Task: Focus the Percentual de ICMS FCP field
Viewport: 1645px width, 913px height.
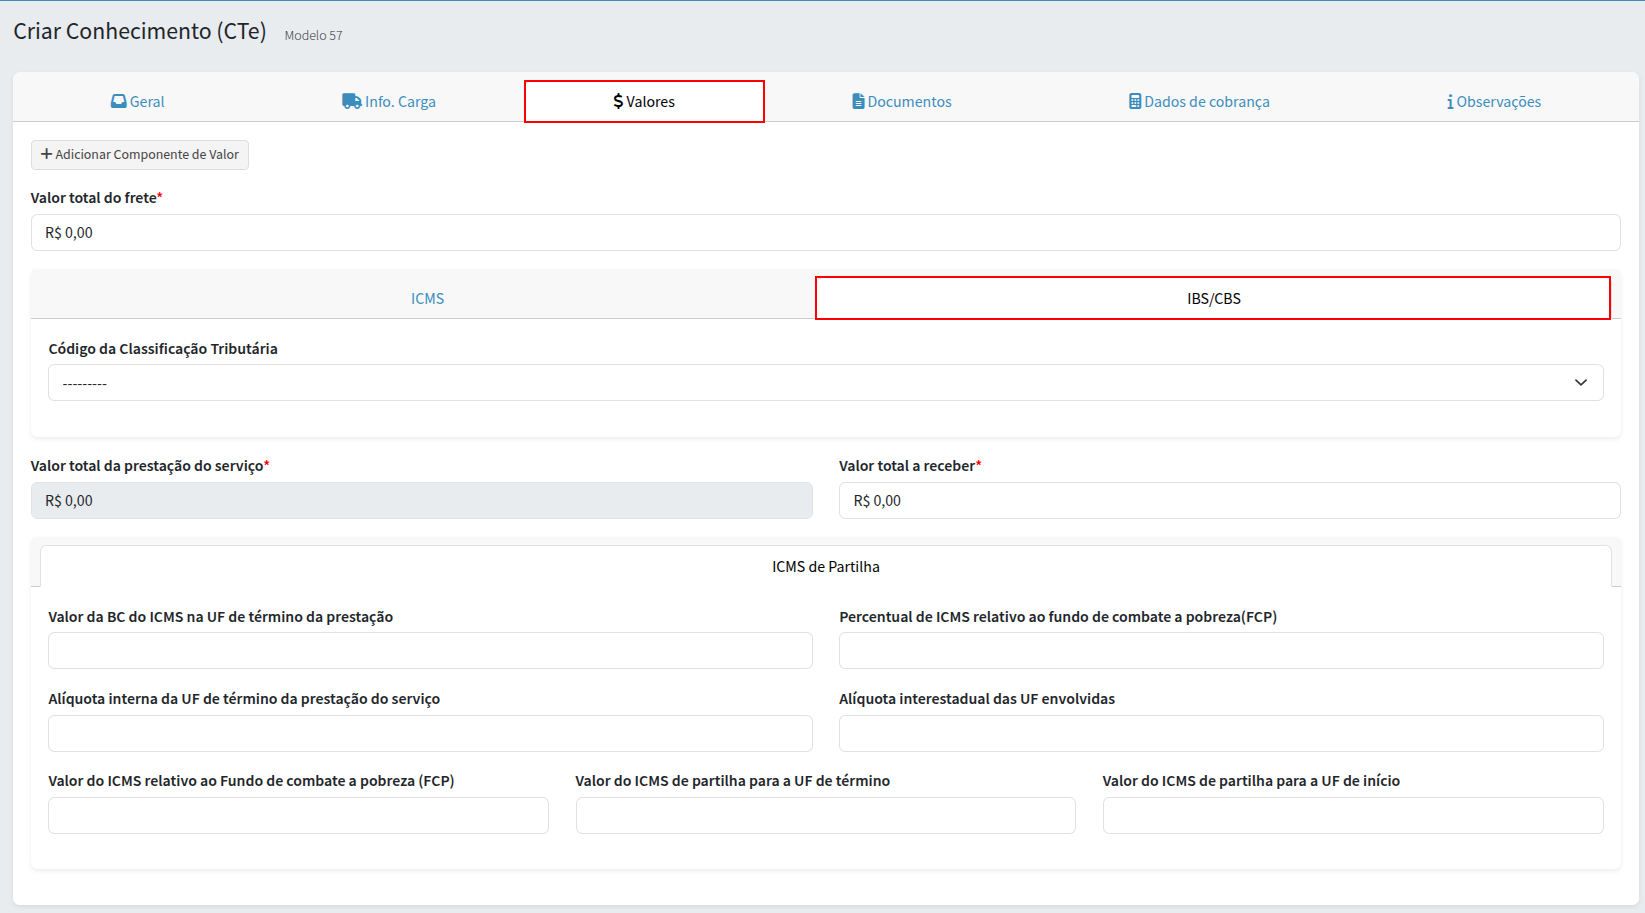Action: [x=1221, y=651]
